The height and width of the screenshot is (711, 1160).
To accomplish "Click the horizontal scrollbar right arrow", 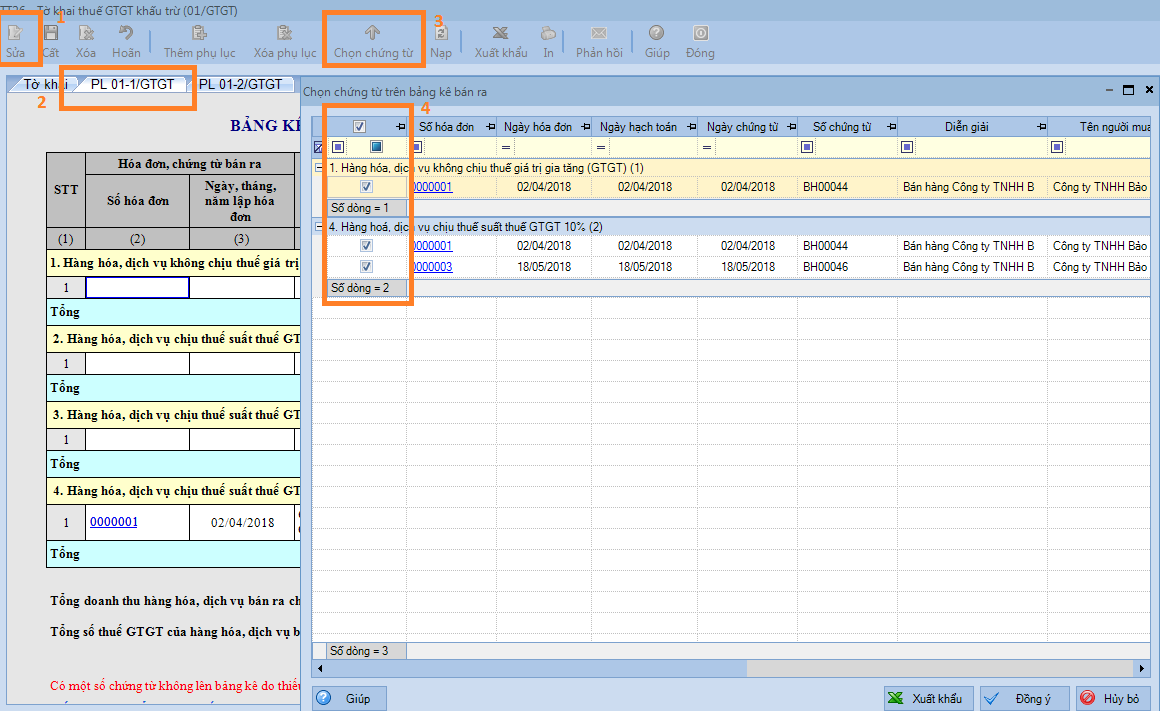I will [1142, 668].
